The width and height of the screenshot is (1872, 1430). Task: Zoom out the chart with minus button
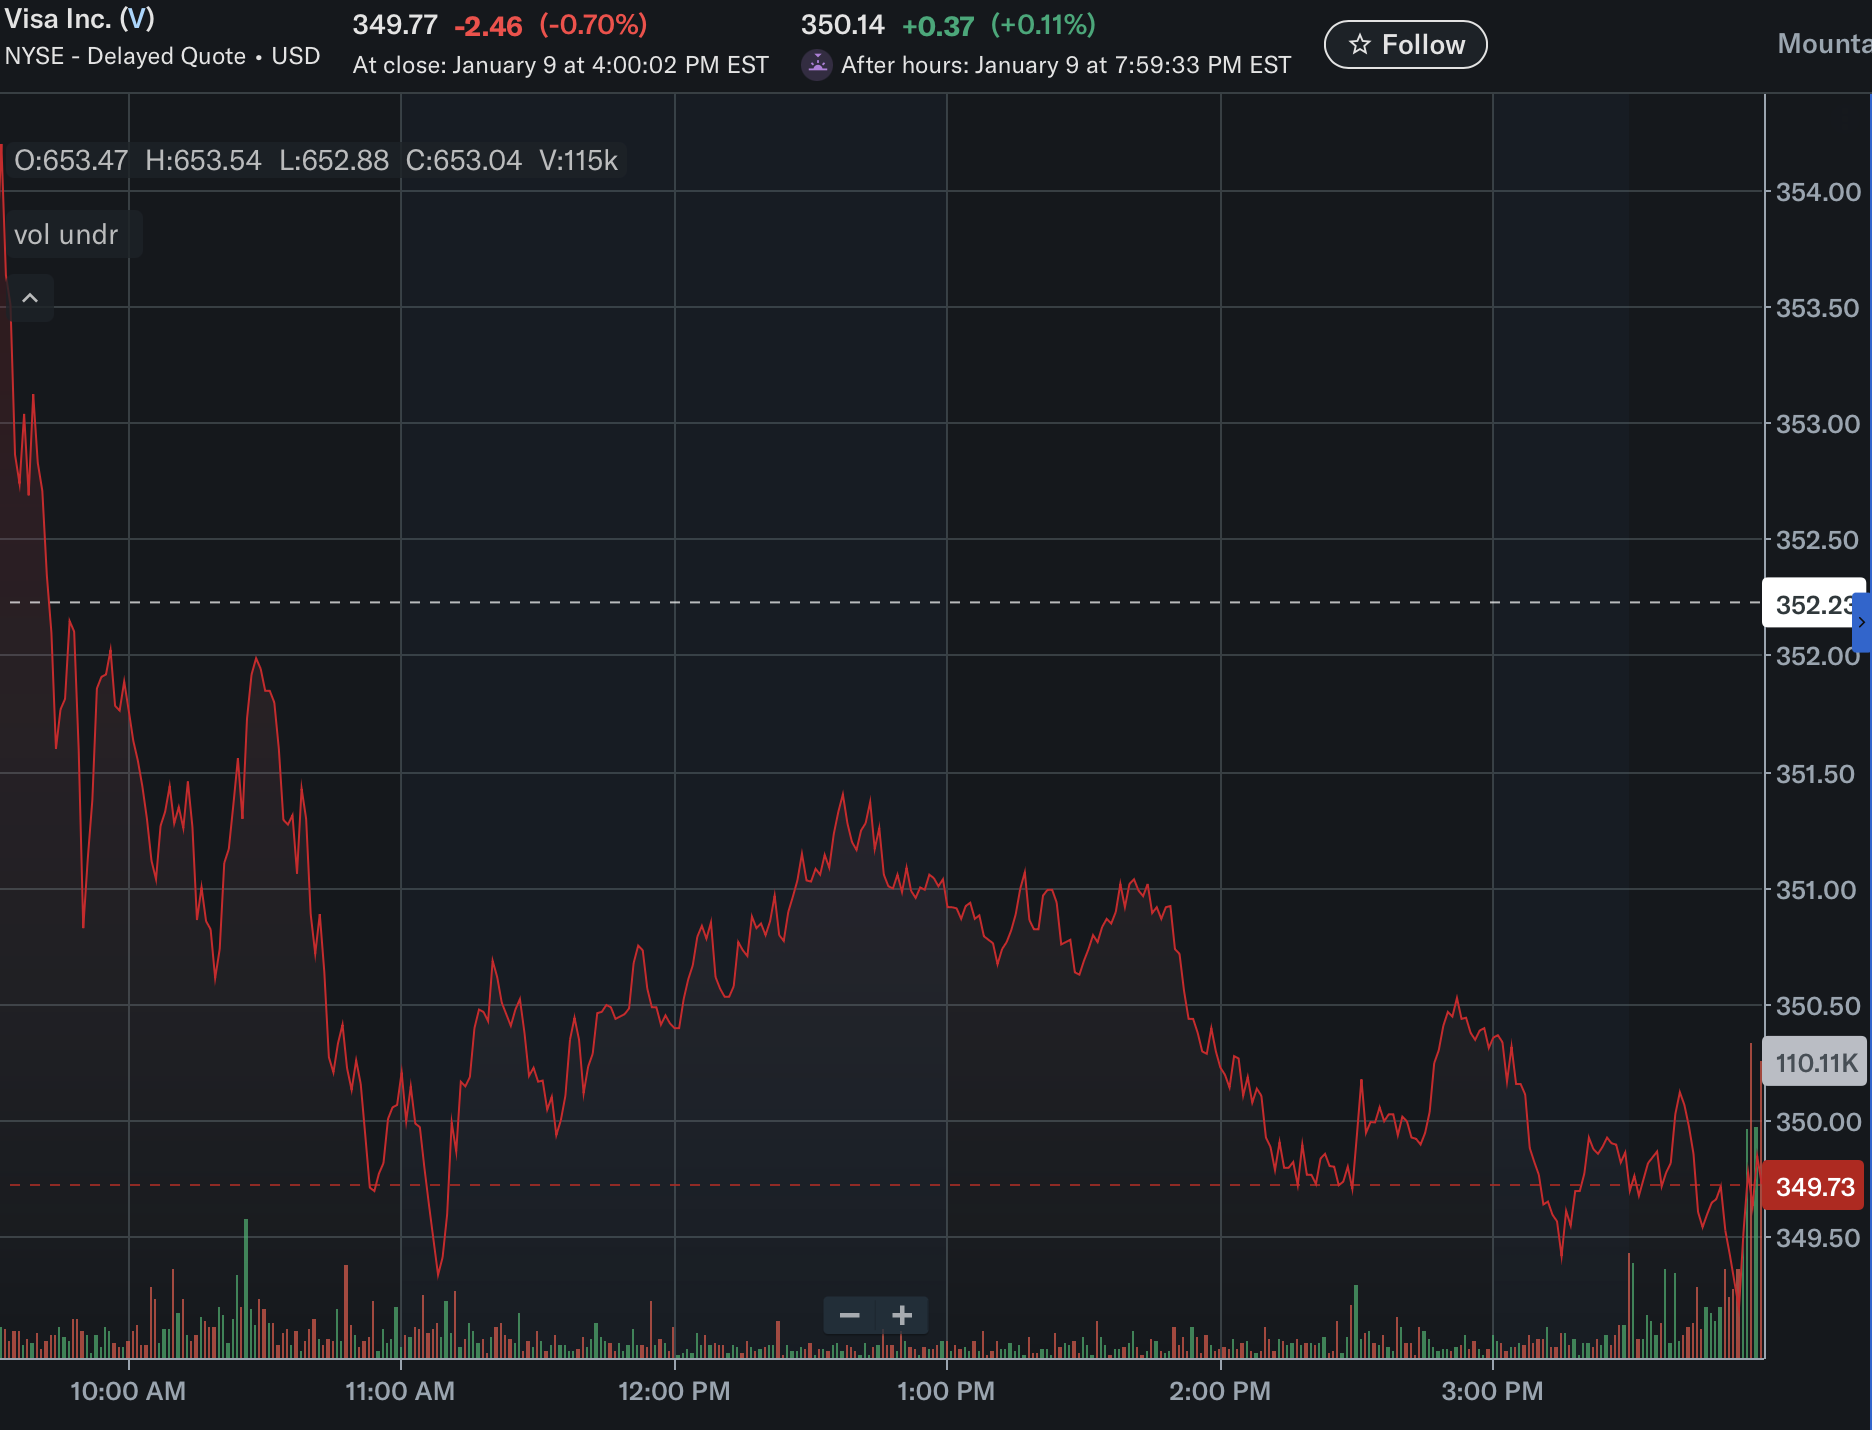[x=850, y=1315]
